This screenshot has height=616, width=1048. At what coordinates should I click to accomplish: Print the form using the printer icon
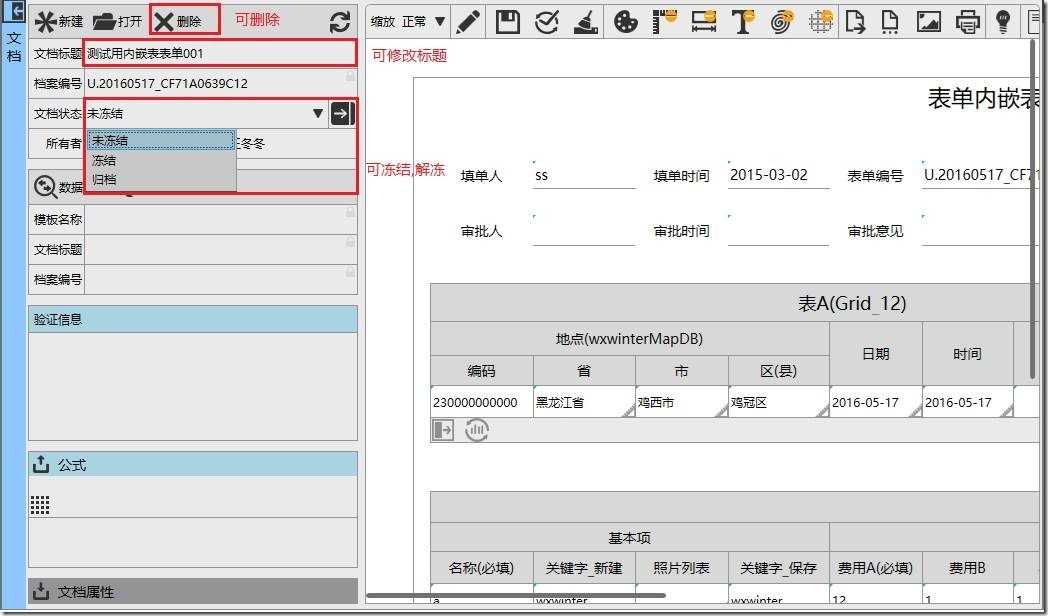(968, 22)
